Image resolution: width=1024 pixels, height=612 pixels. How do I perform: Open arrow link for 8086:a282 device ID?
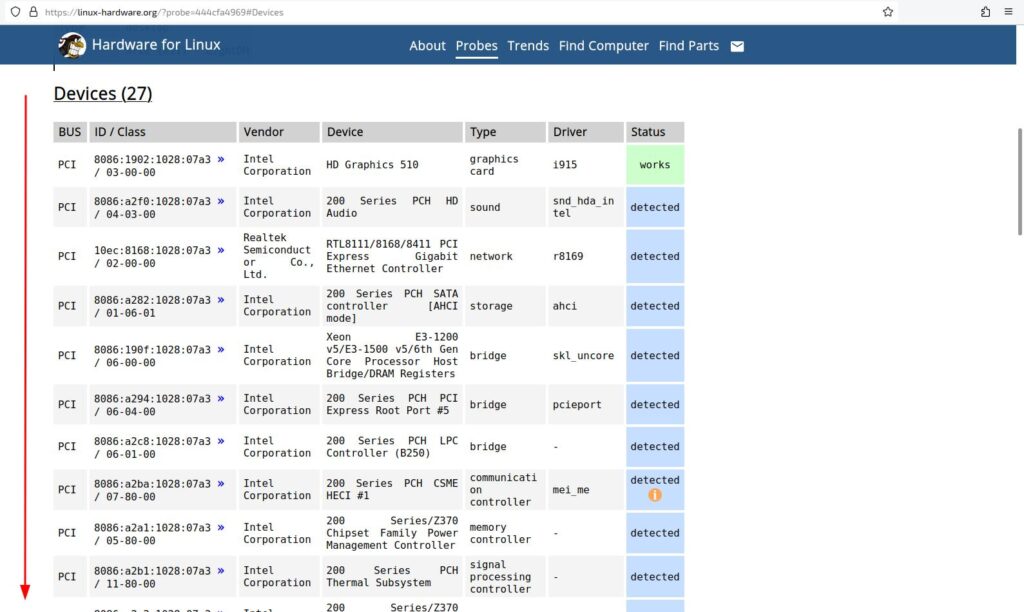221,299
